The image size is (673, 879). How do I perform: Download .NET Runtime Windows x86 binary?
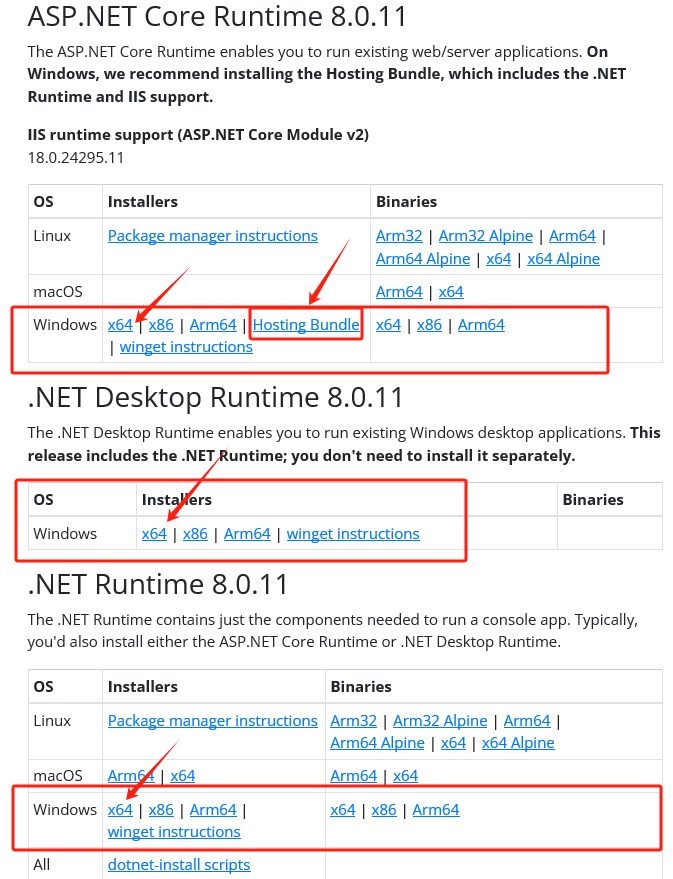point(384,810)
